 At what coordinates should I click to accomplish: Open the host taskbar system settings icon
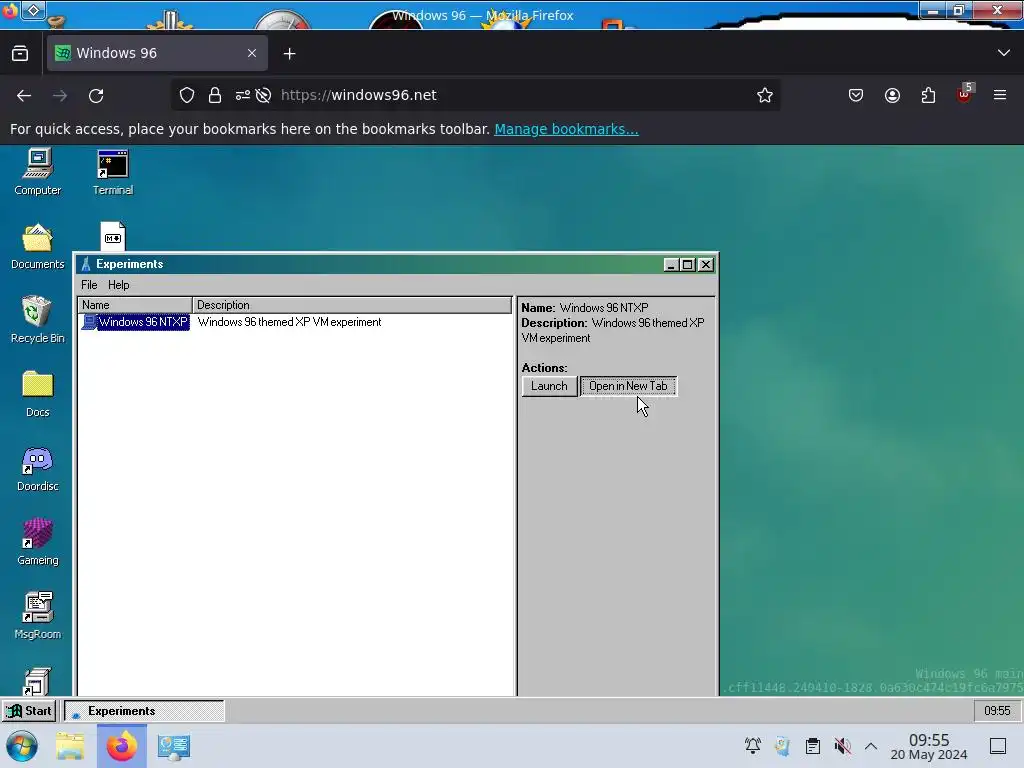174,746
